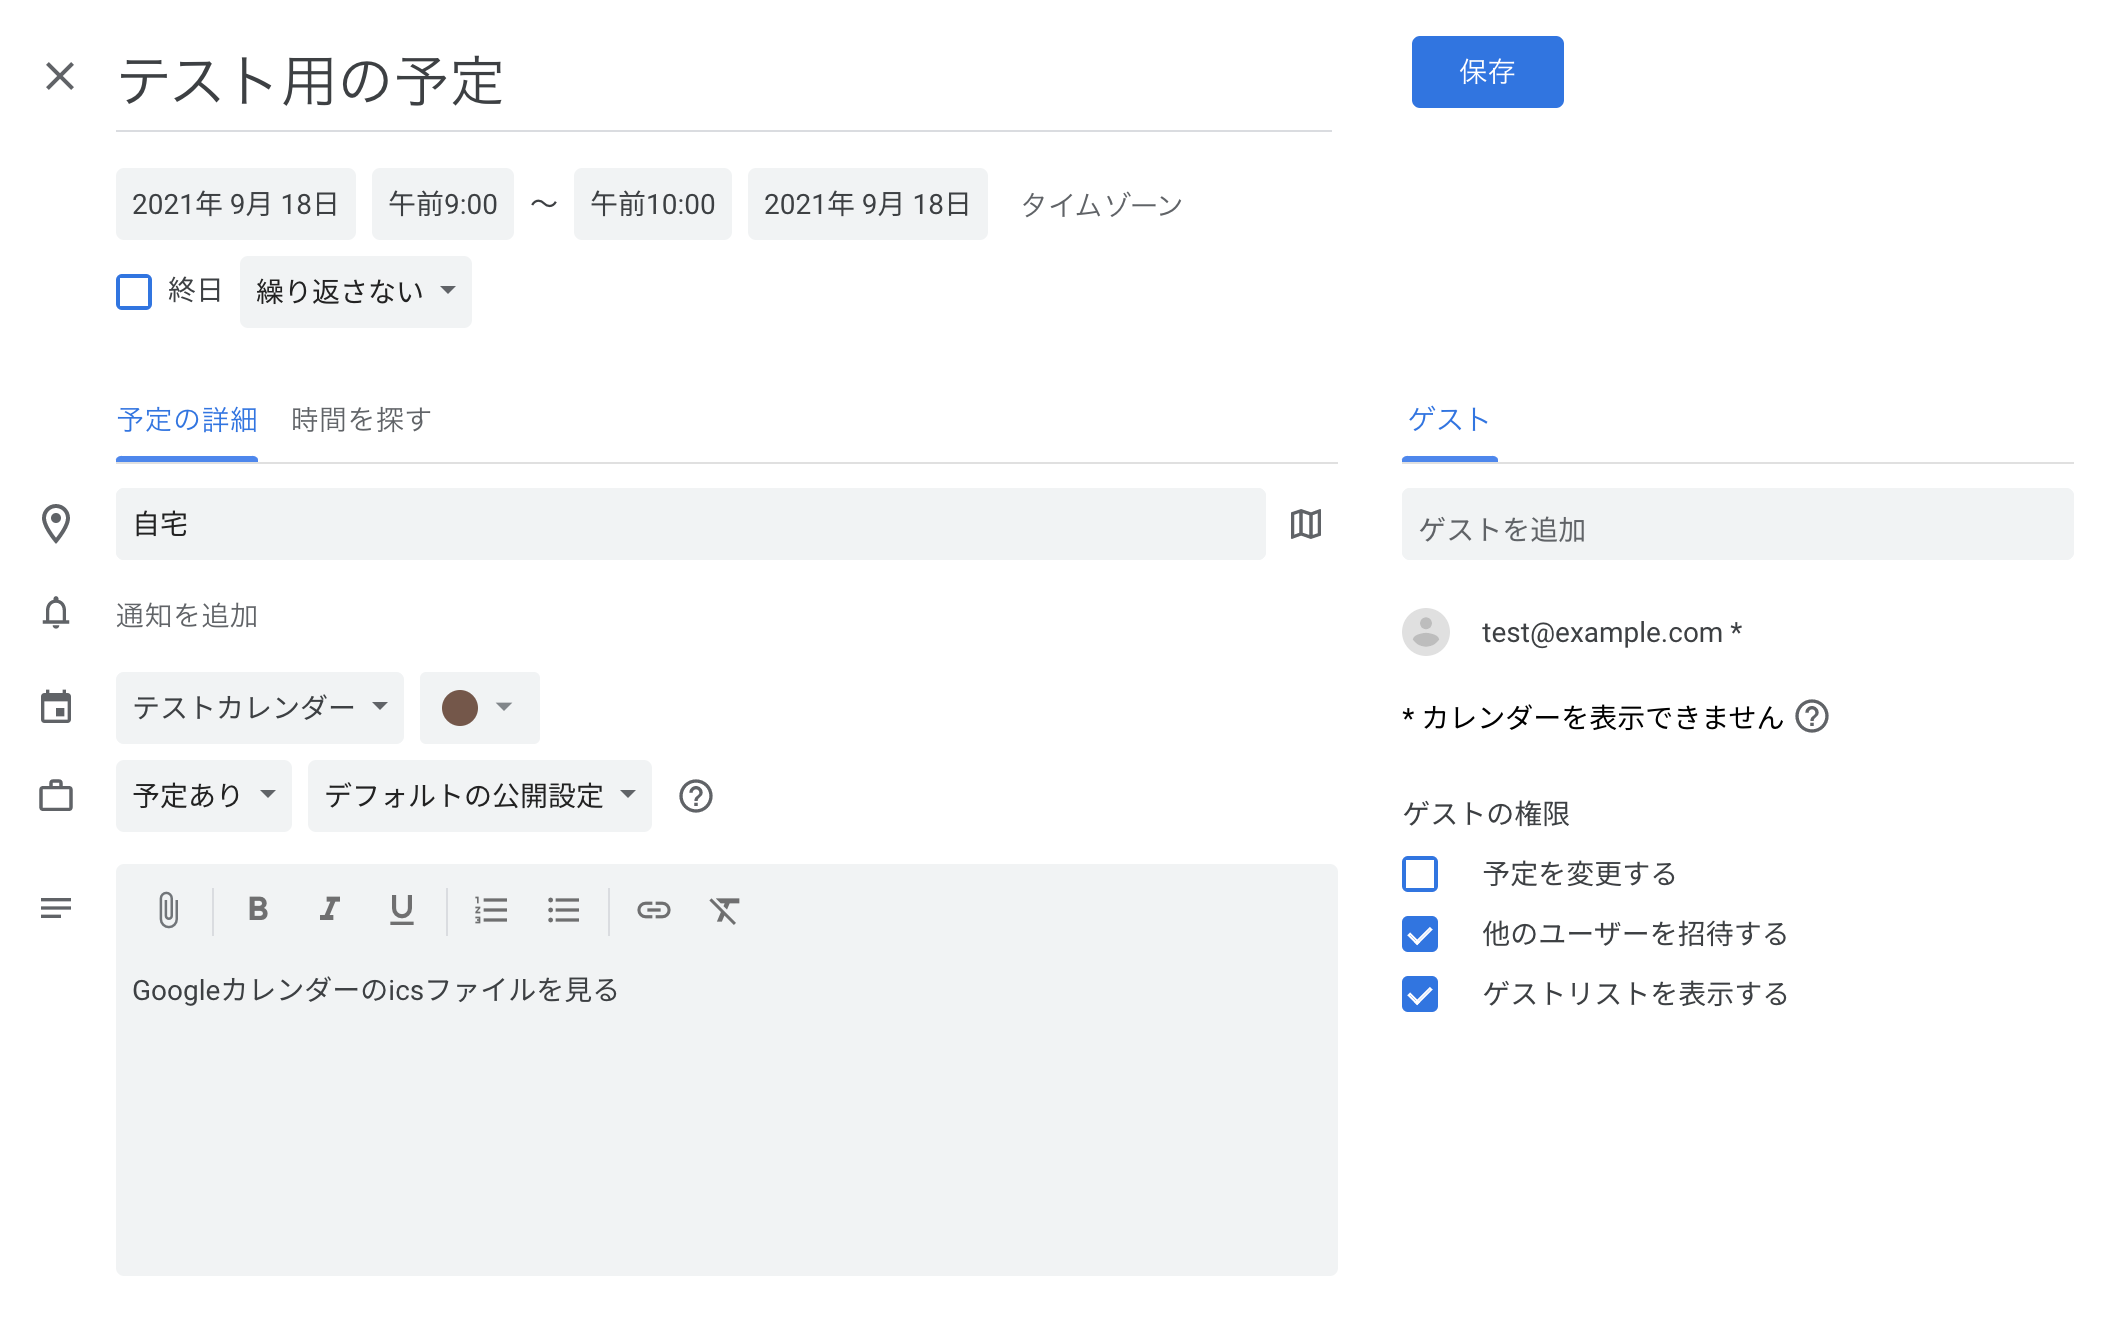Remove formatting from description text
Viewport: 2104px width, 1324px height.
(724, 909)
